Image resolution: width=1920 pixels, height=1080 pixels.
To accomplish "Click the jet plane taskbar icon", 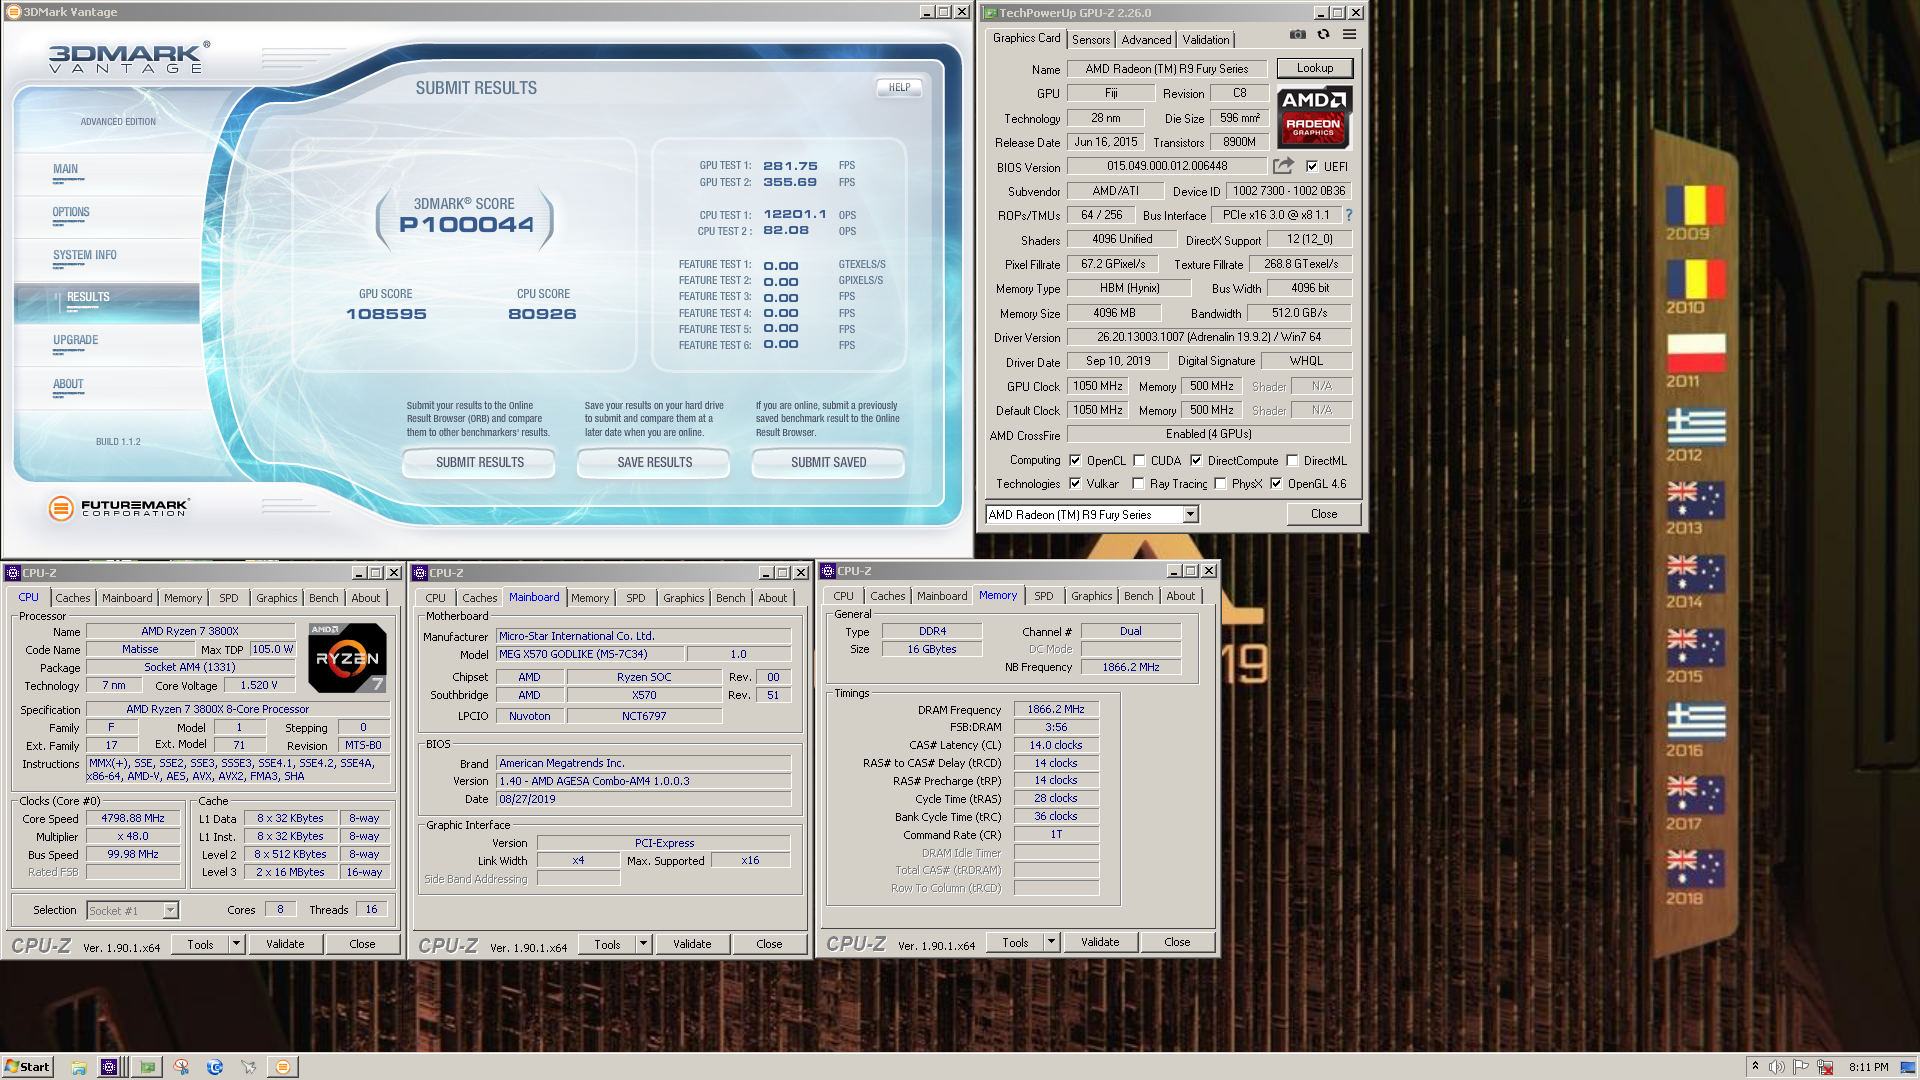I will point(249,1067).
